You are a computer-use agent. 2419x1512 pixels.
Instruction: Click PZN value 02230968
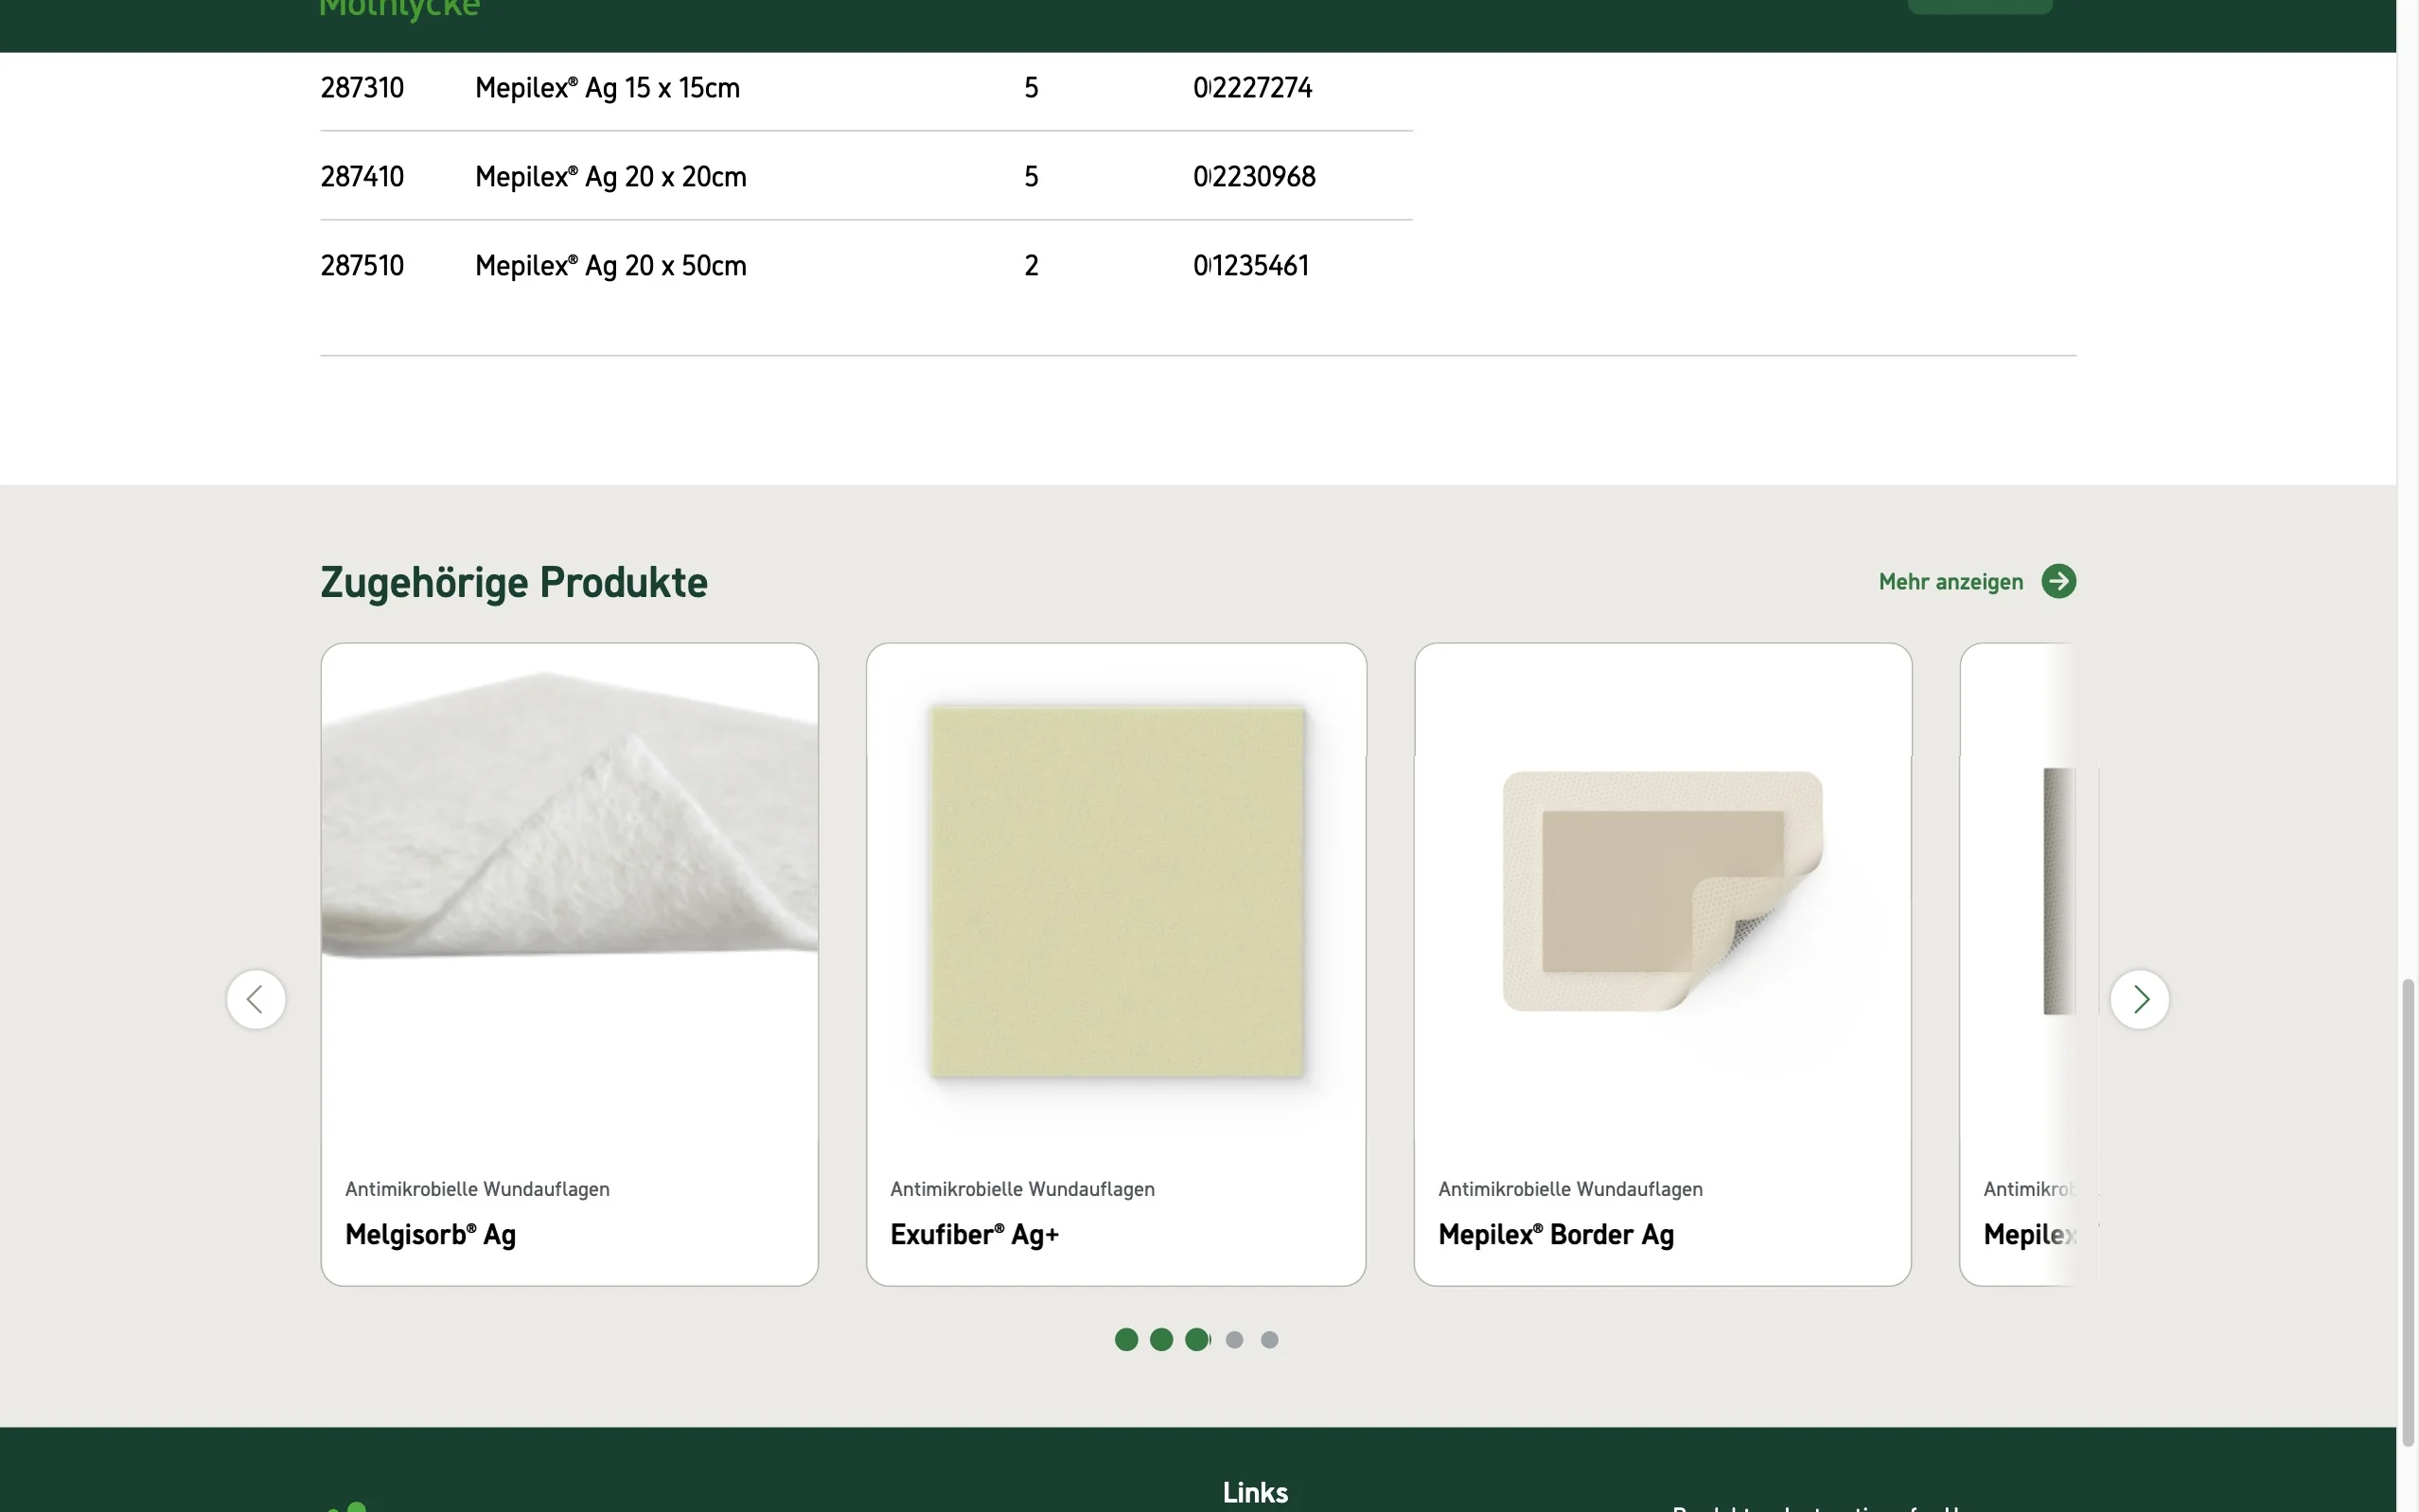[1254, 177]
